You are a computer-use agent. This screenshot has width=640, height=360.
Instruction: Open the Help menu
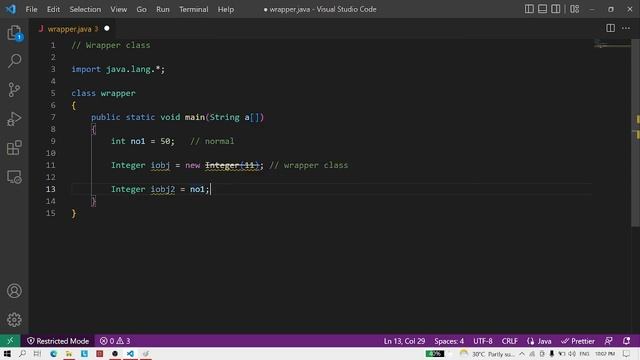[x=226, y=9]
